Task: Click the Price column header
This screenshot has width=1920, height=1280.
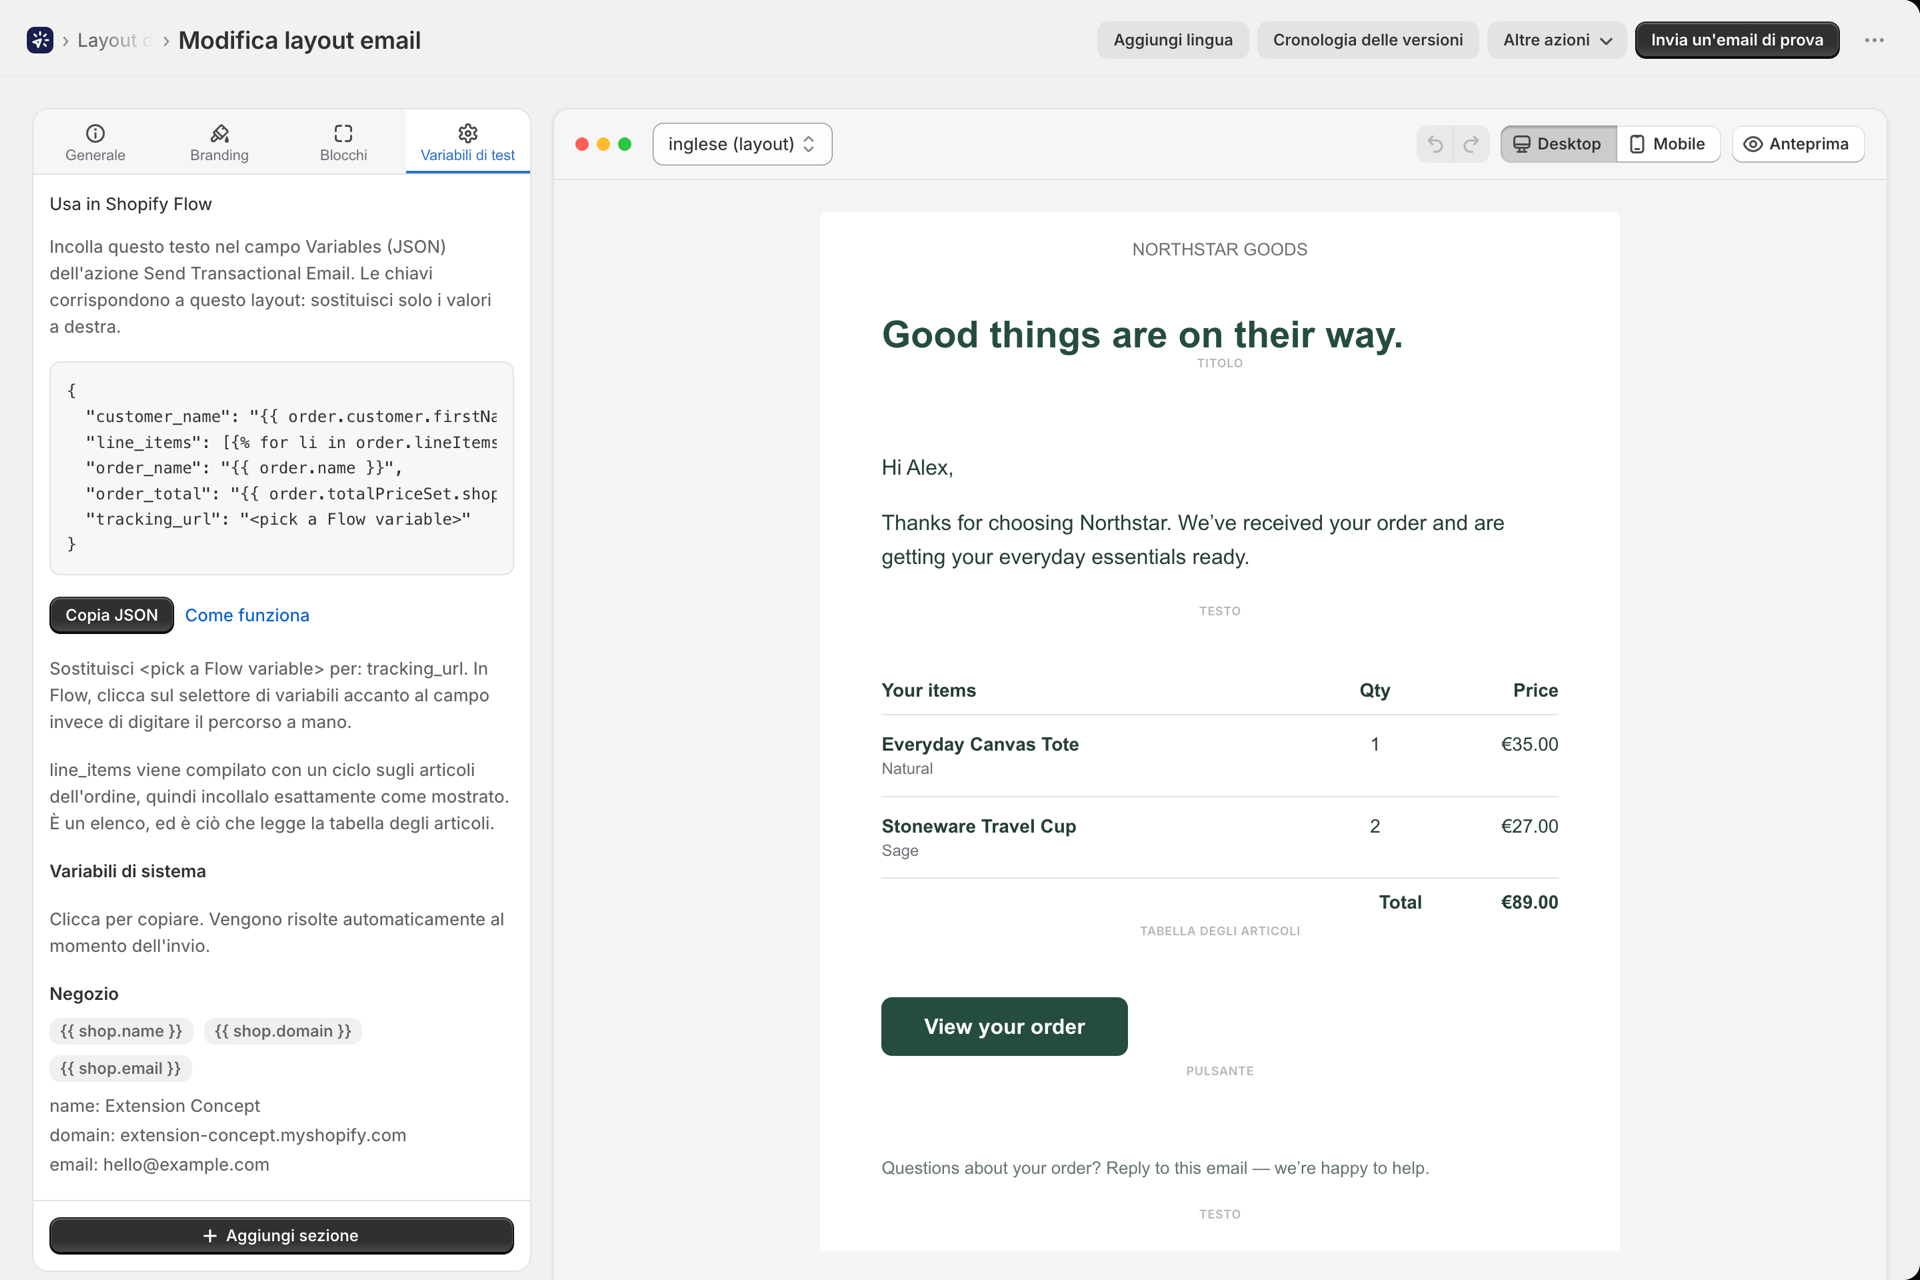Action: click(1535, 690)
